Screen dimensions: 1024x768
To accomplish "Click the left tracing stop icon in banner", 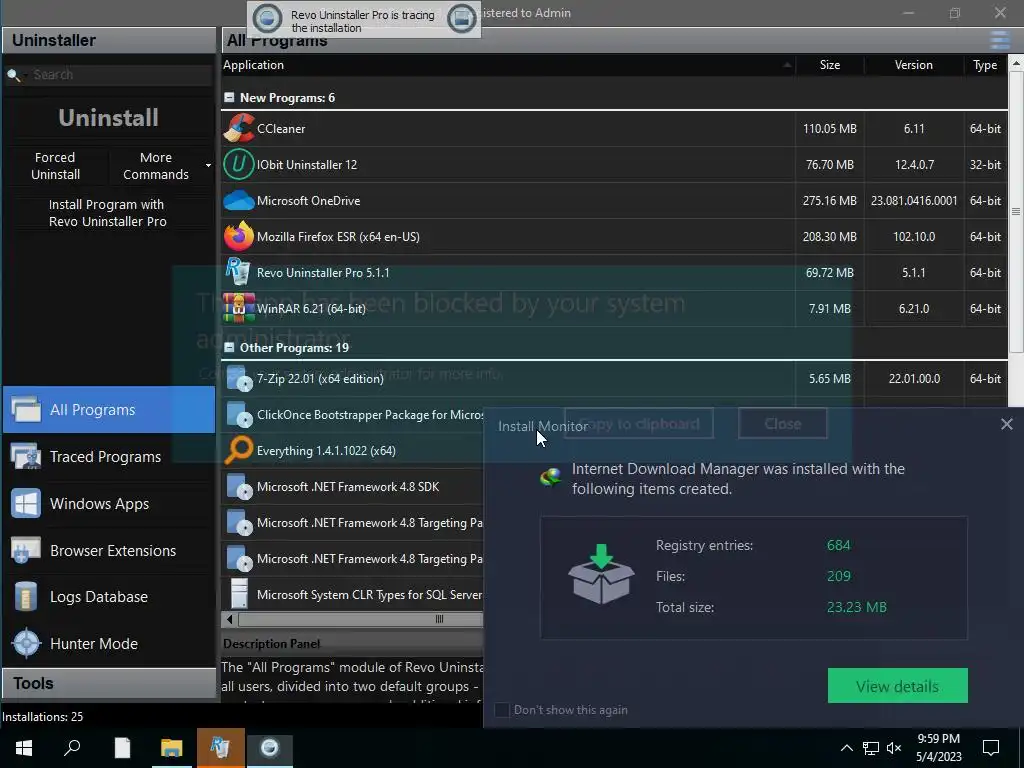I will pyautogui.click(x=267, y=19).
